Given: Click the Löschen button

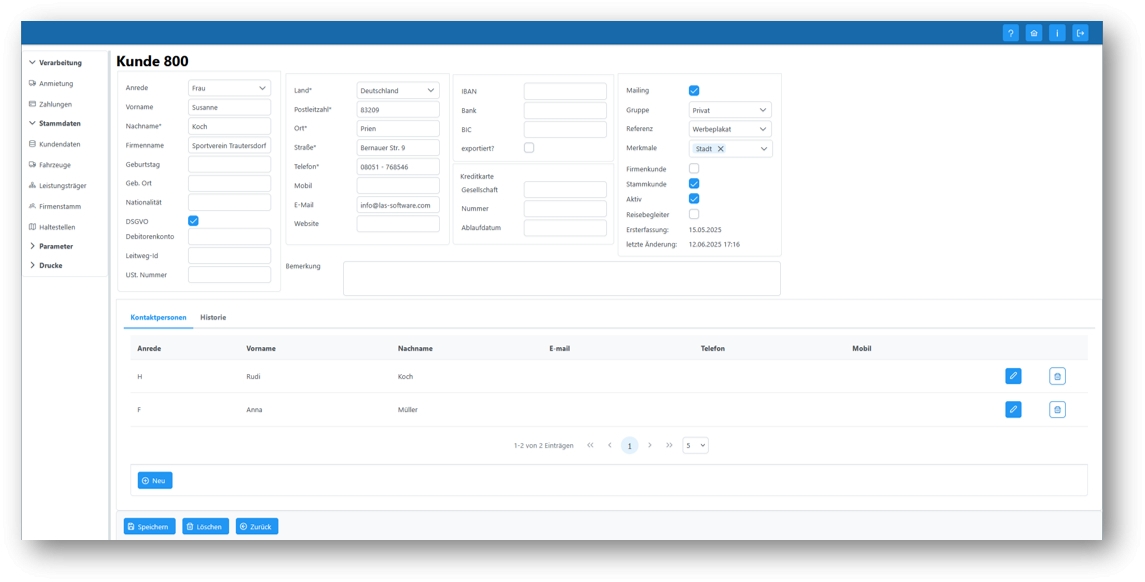Looking at the screenshot, I should click(x=206, y=527).
